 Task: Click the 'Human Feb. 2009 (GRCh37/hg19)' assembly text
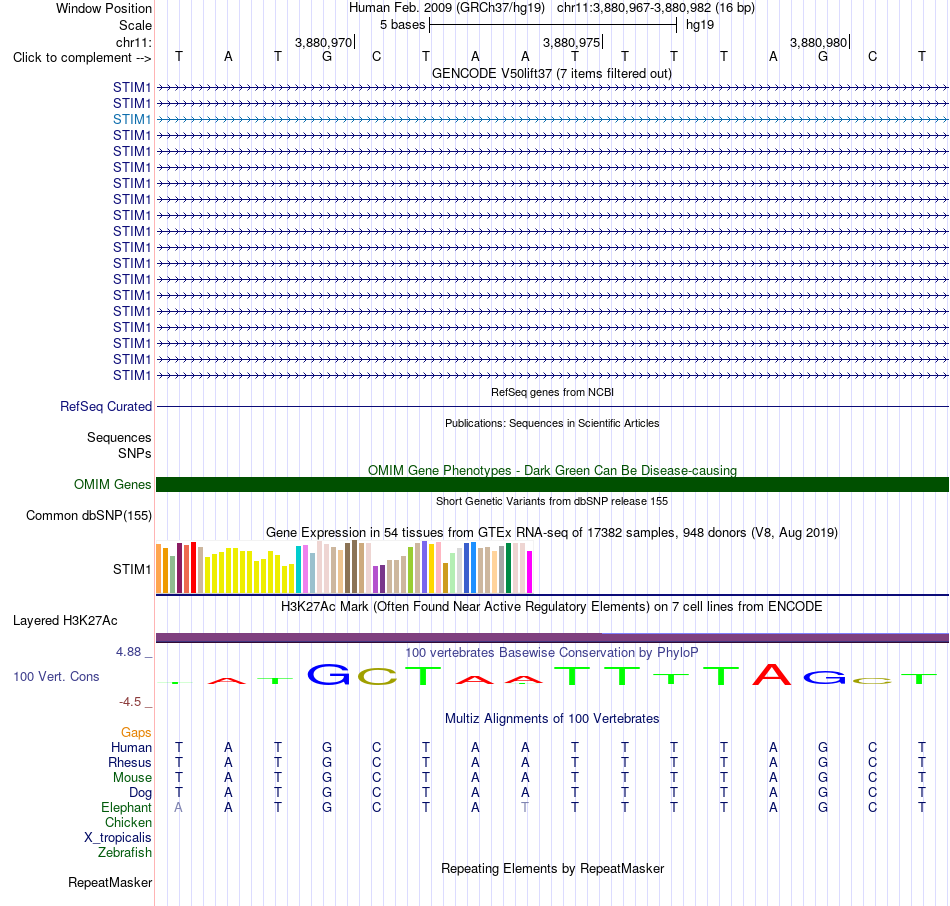pyautogui.click(x=447, y=8)
